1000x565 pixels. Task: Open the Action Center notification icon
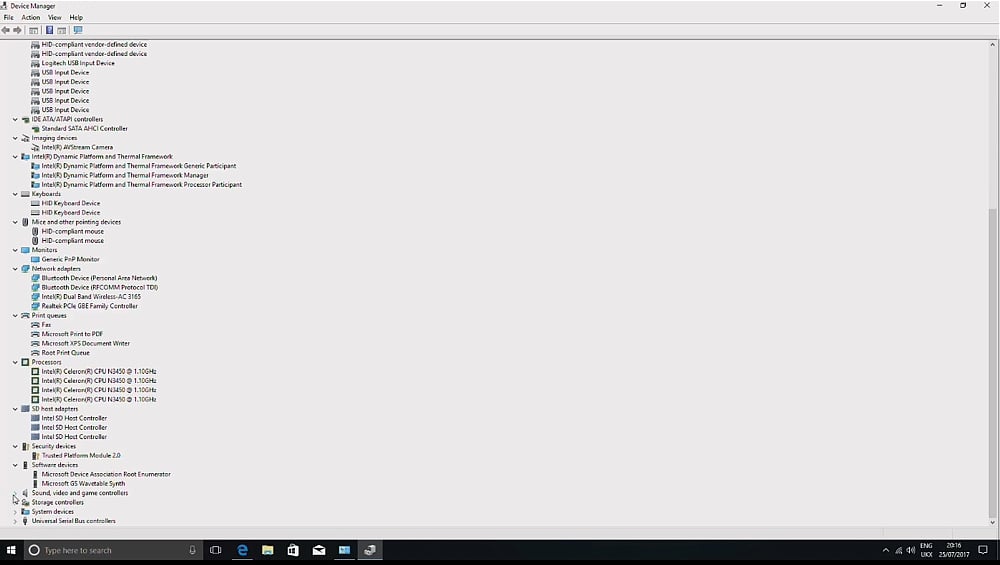pyautogui.click(x=983, y=550)
